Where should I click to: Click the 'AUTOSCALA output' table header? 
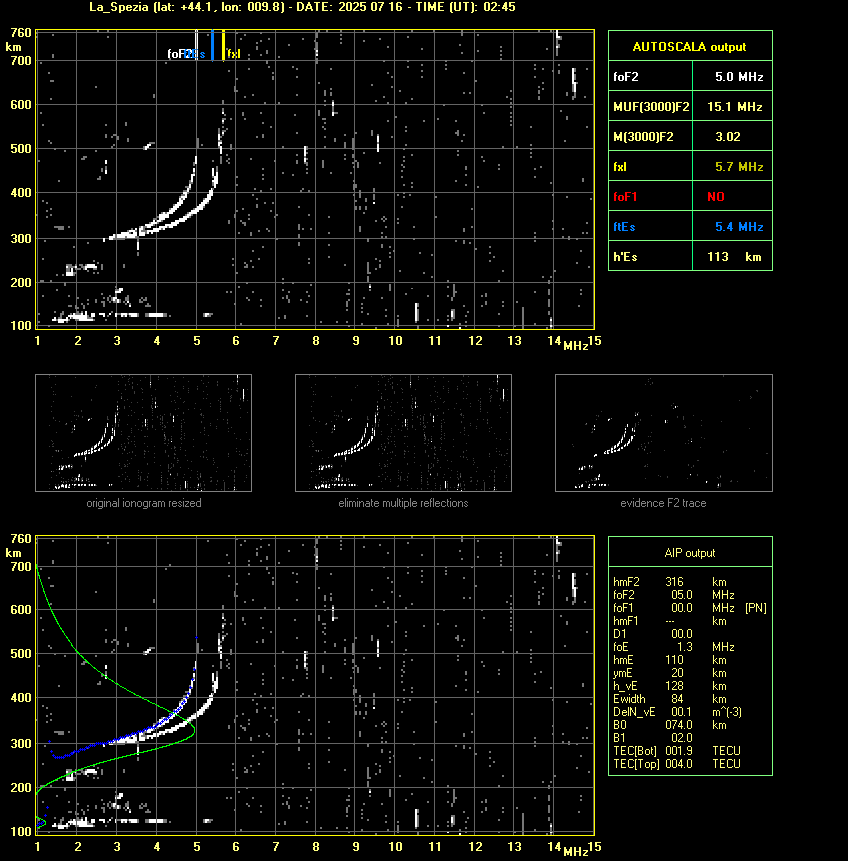(690, 47)
